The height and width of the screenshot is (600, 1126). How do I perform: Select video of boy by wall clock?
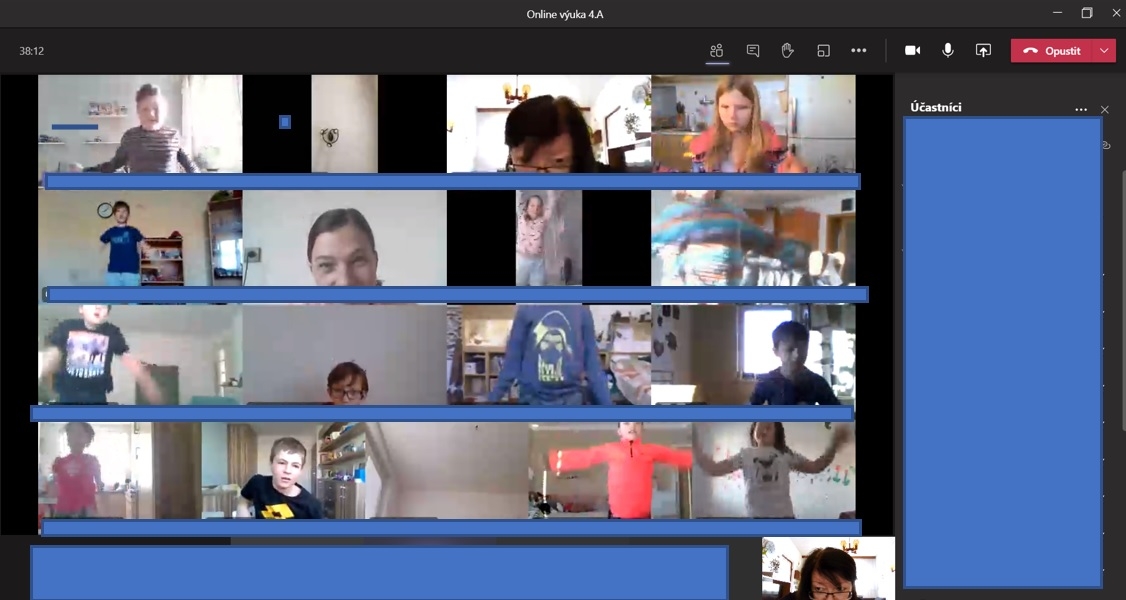[x=140, y=238]
